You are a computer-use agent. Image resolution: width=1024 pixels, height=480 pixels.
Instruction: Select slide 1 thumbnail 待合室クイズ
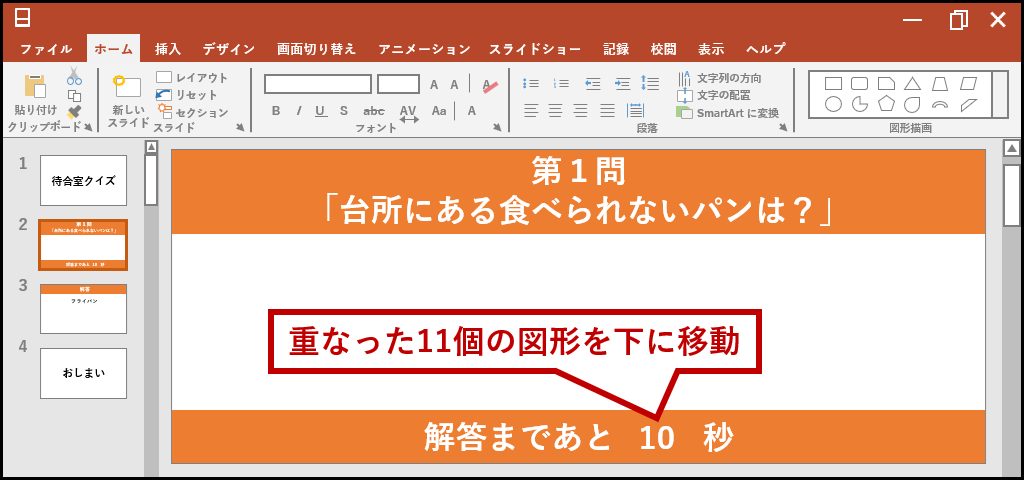(x=84, y=180)
